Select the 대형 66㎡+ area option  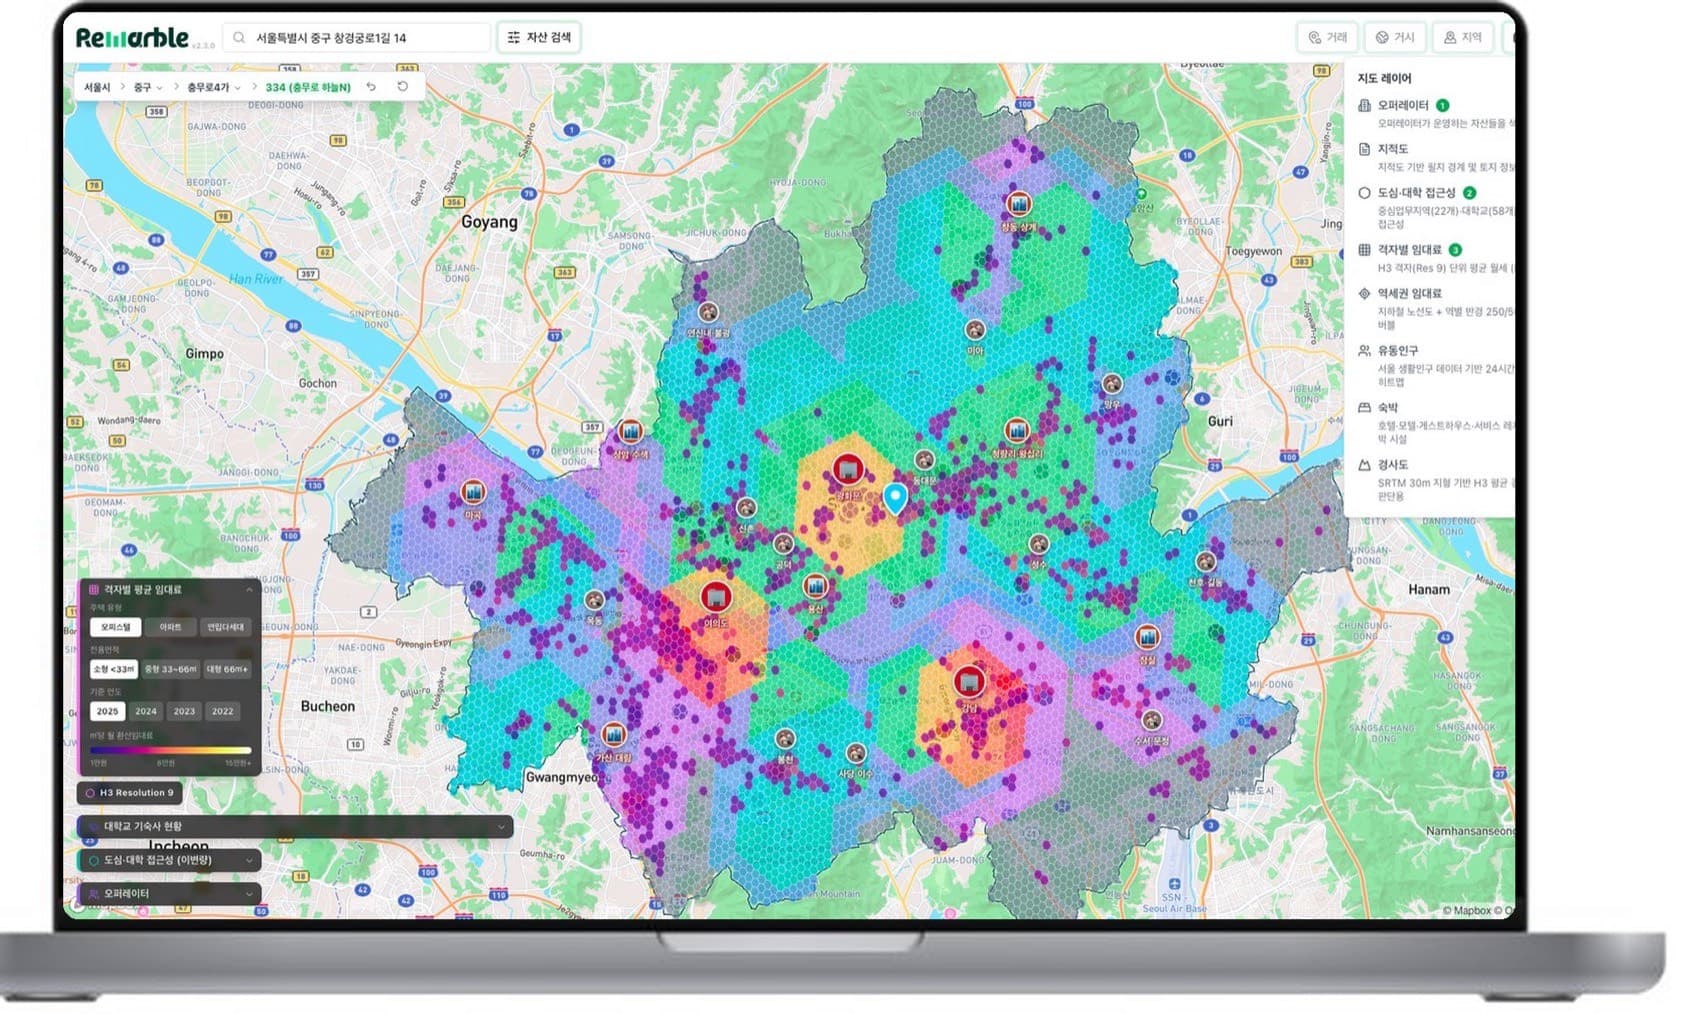pos(228,669)
